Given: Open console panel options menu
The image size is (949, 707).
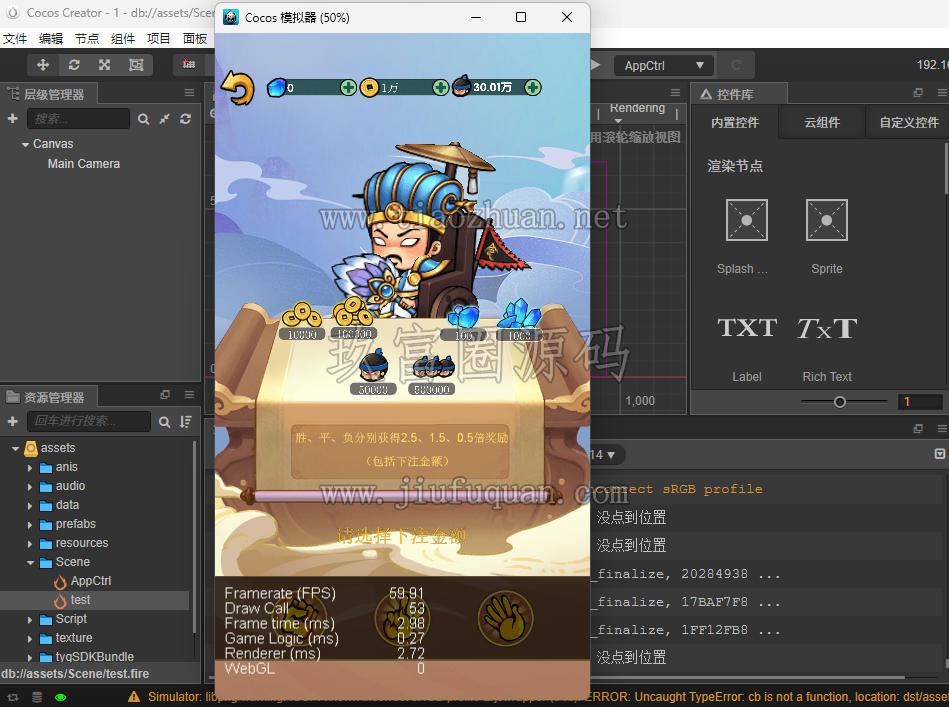Looking at the screenshot, I should (942, 429).
